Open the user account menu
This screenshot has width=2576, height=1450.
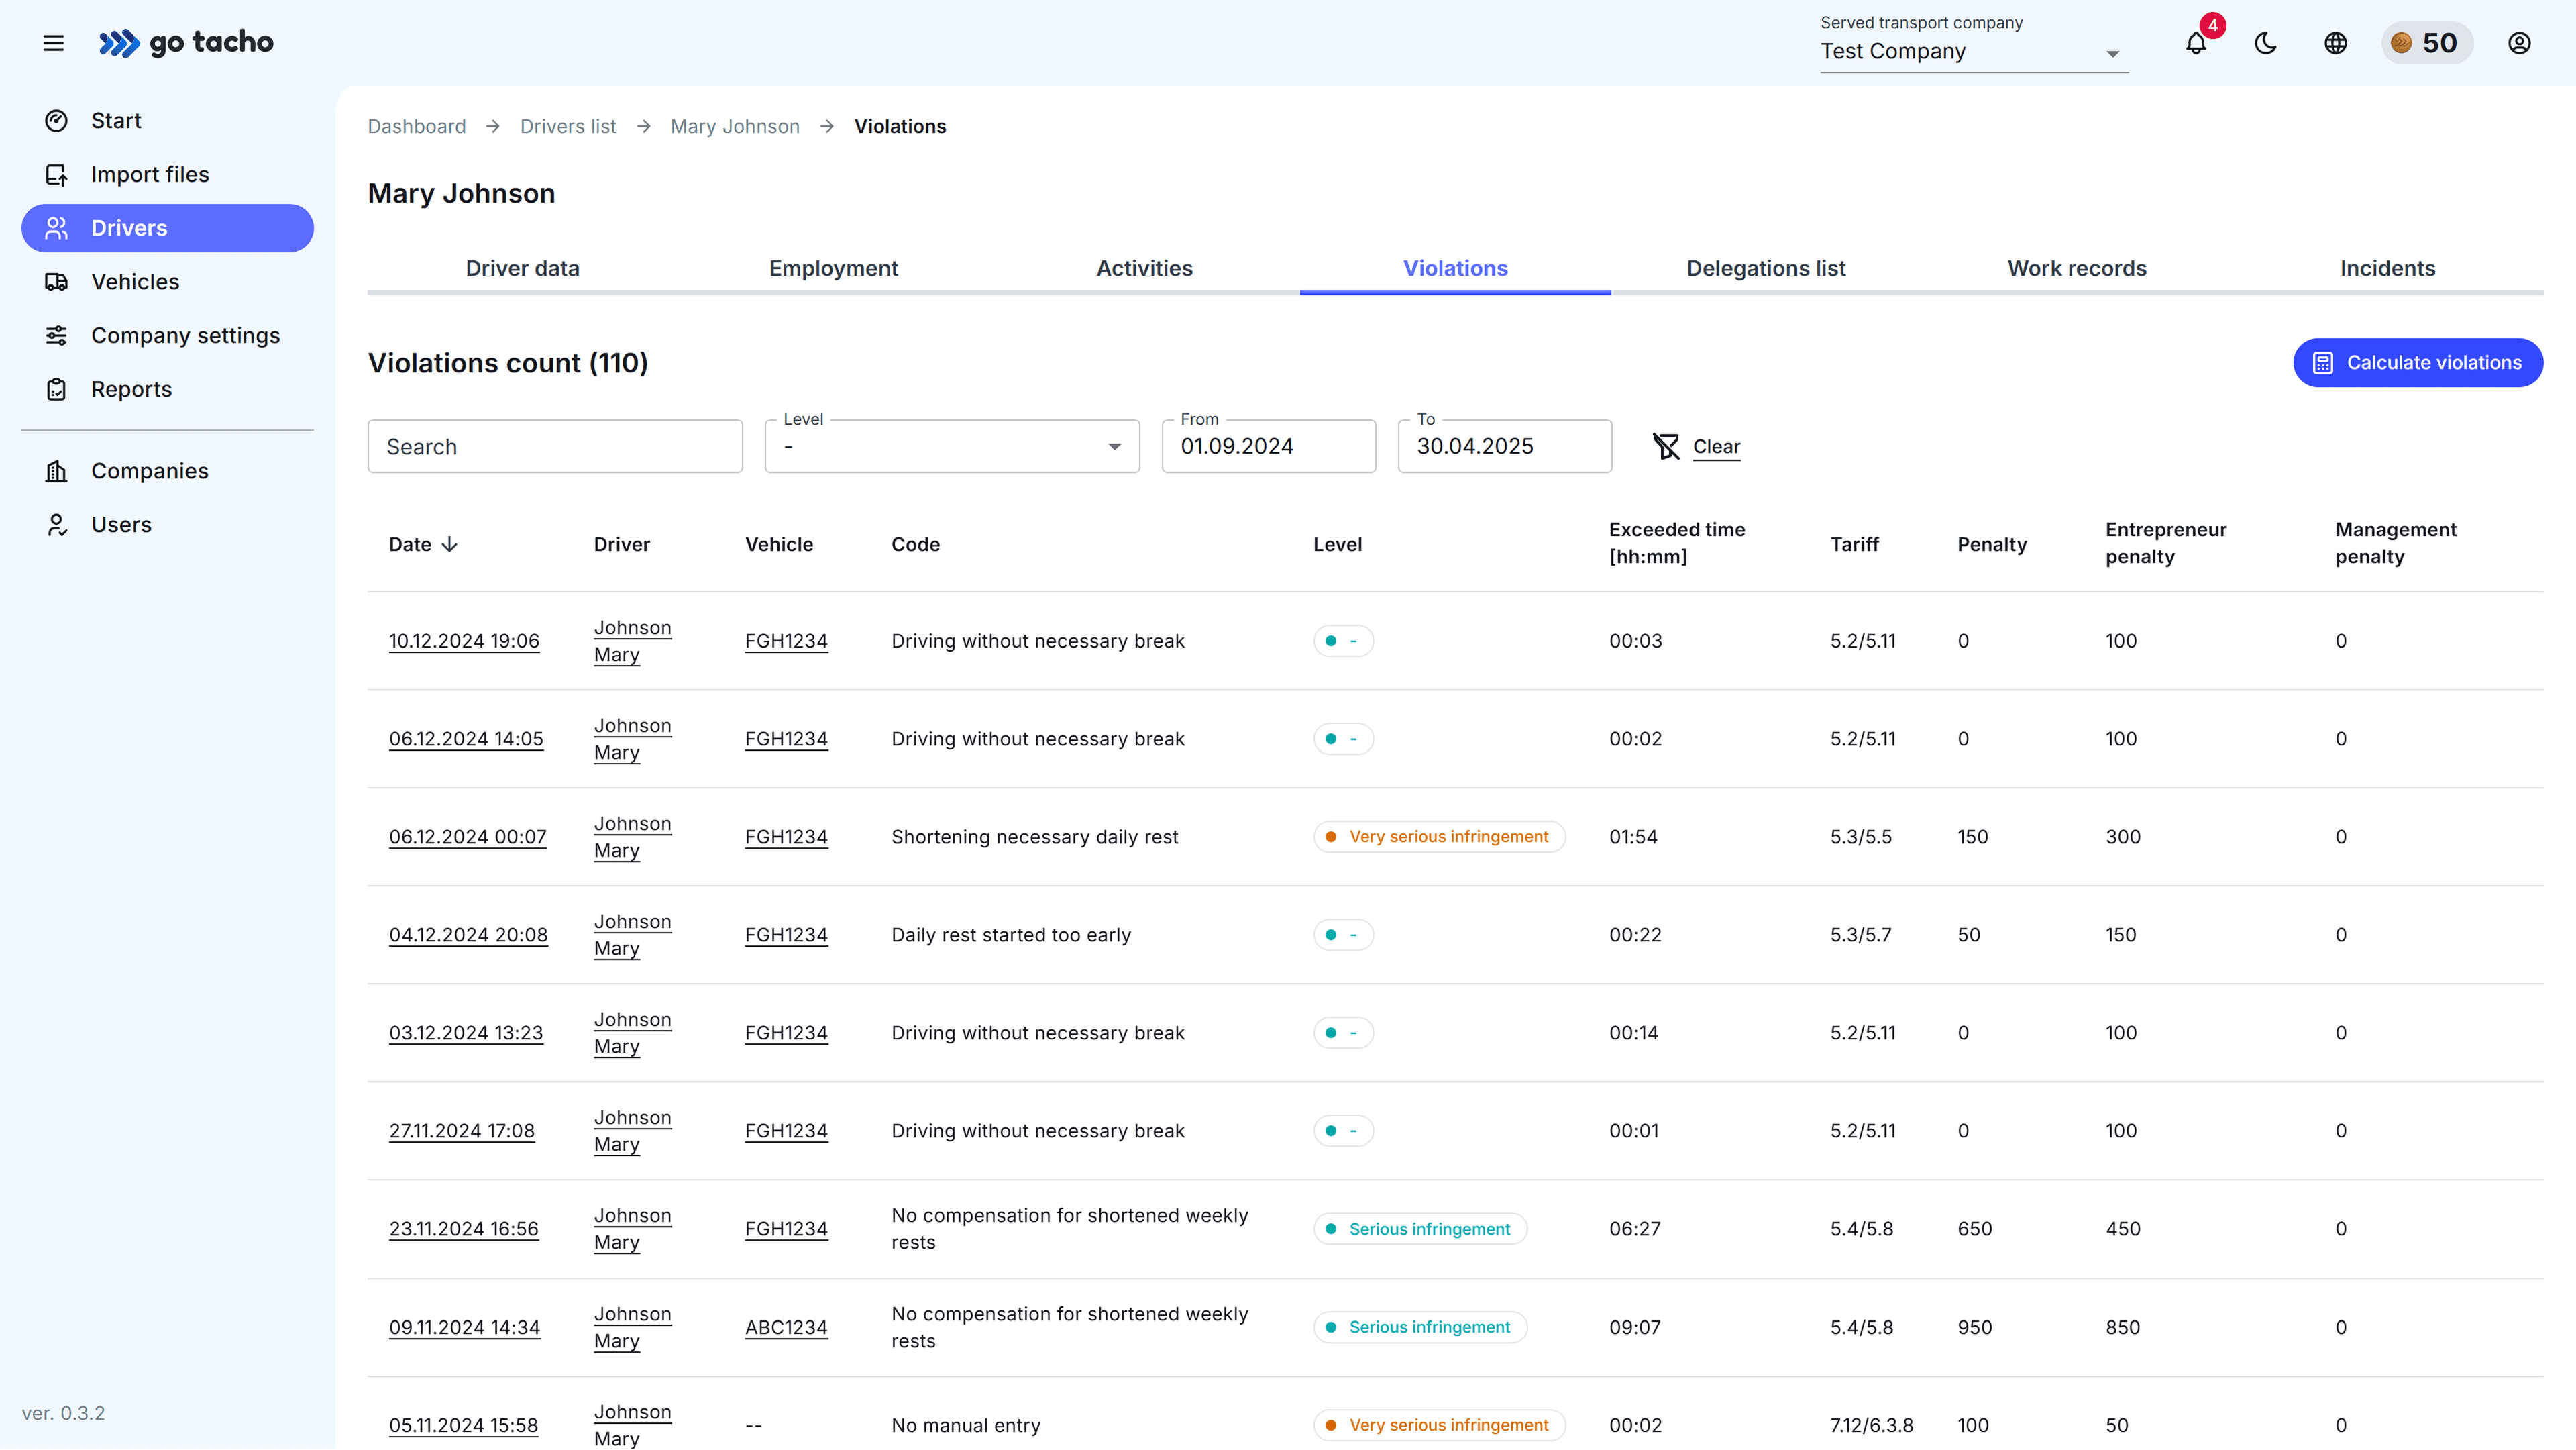coord(2520,43)
